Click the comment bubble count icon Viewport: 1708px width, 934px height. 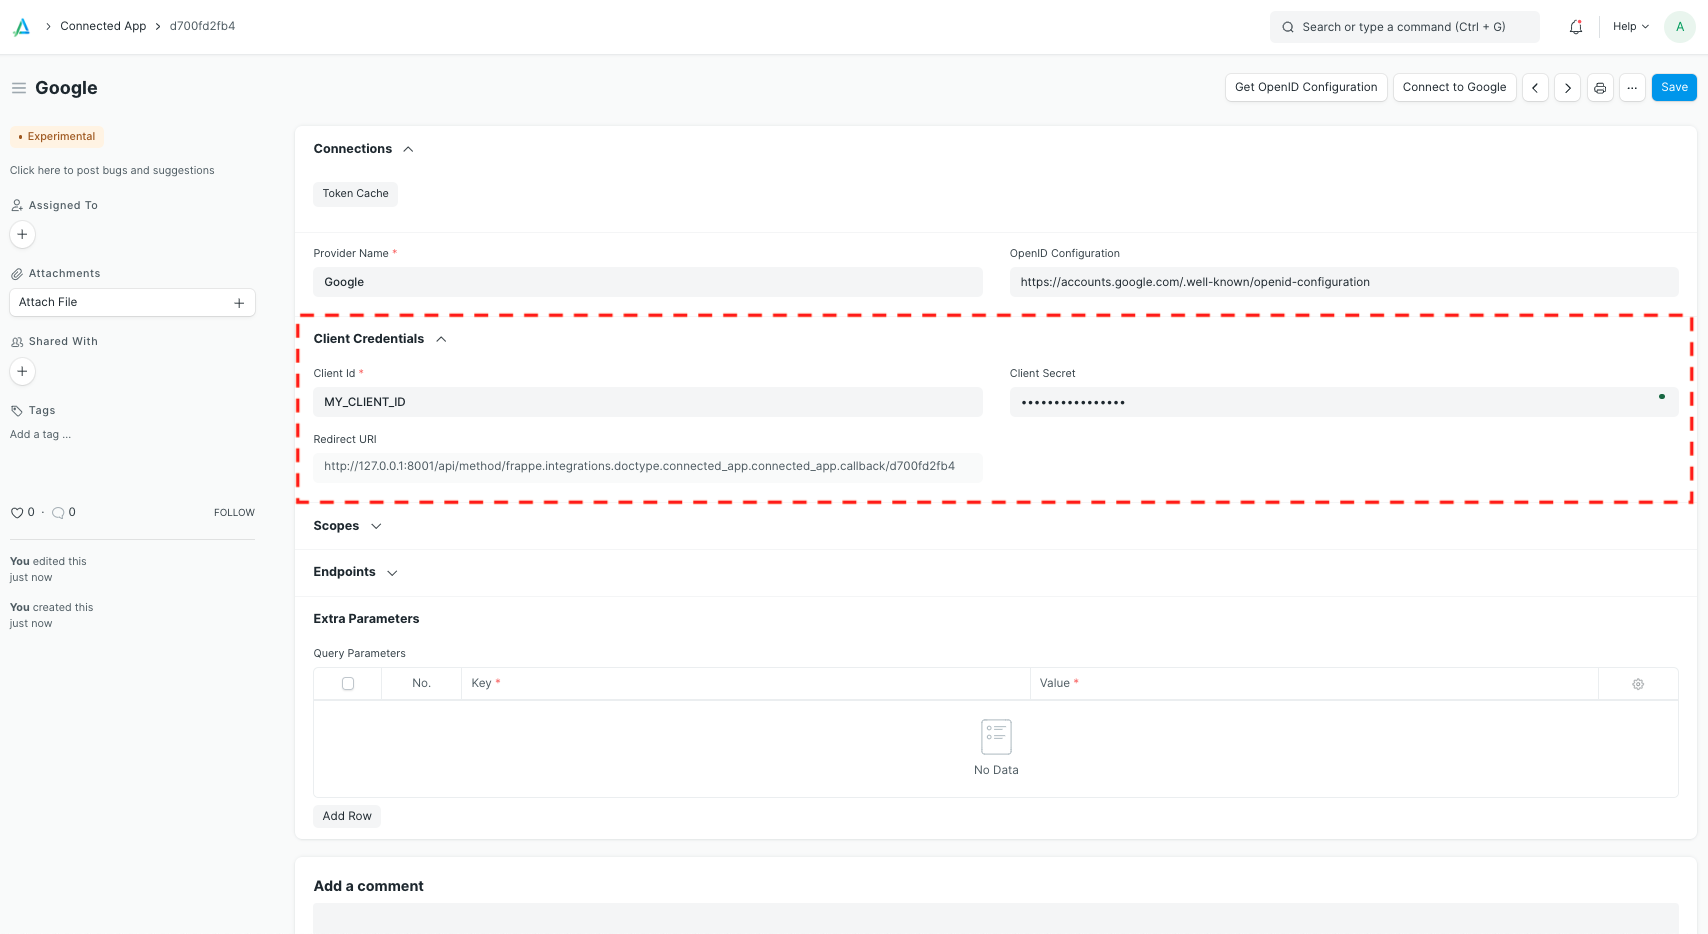[x=58, y=513]
